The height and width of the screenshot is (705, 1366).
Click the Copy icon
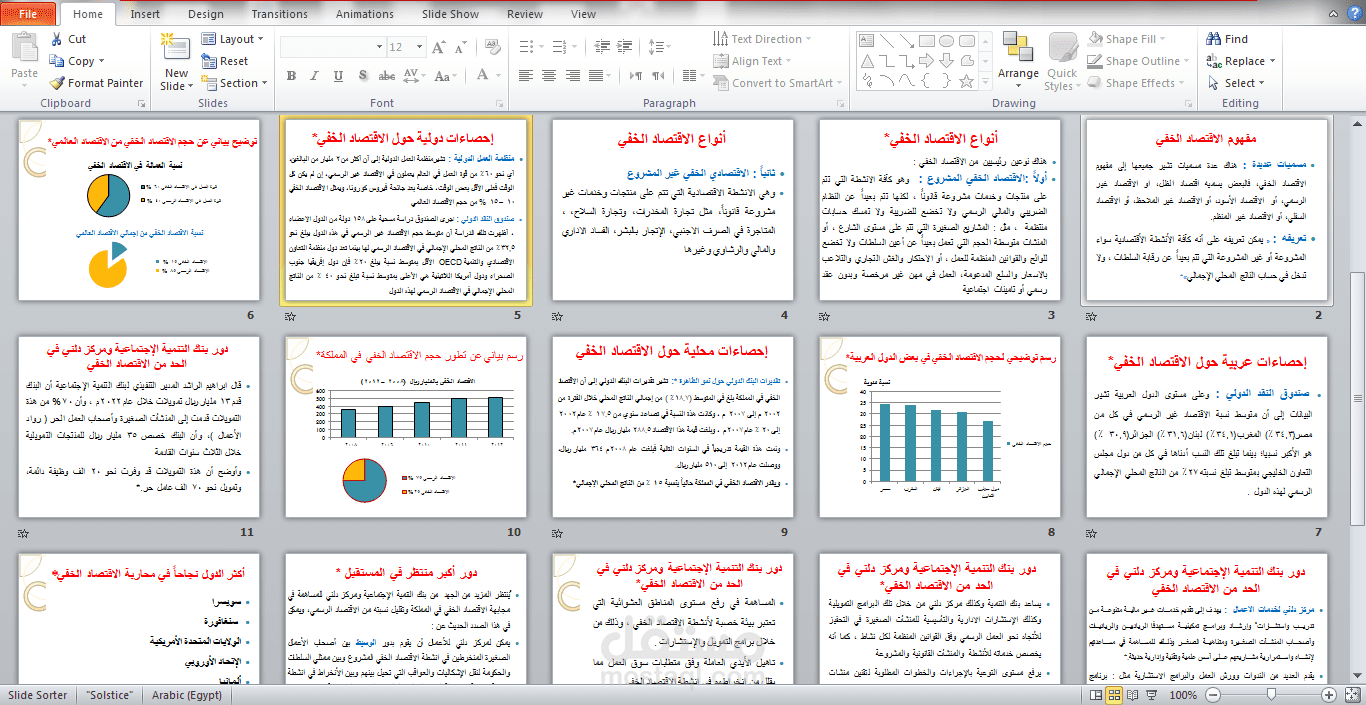click(57, 61)
